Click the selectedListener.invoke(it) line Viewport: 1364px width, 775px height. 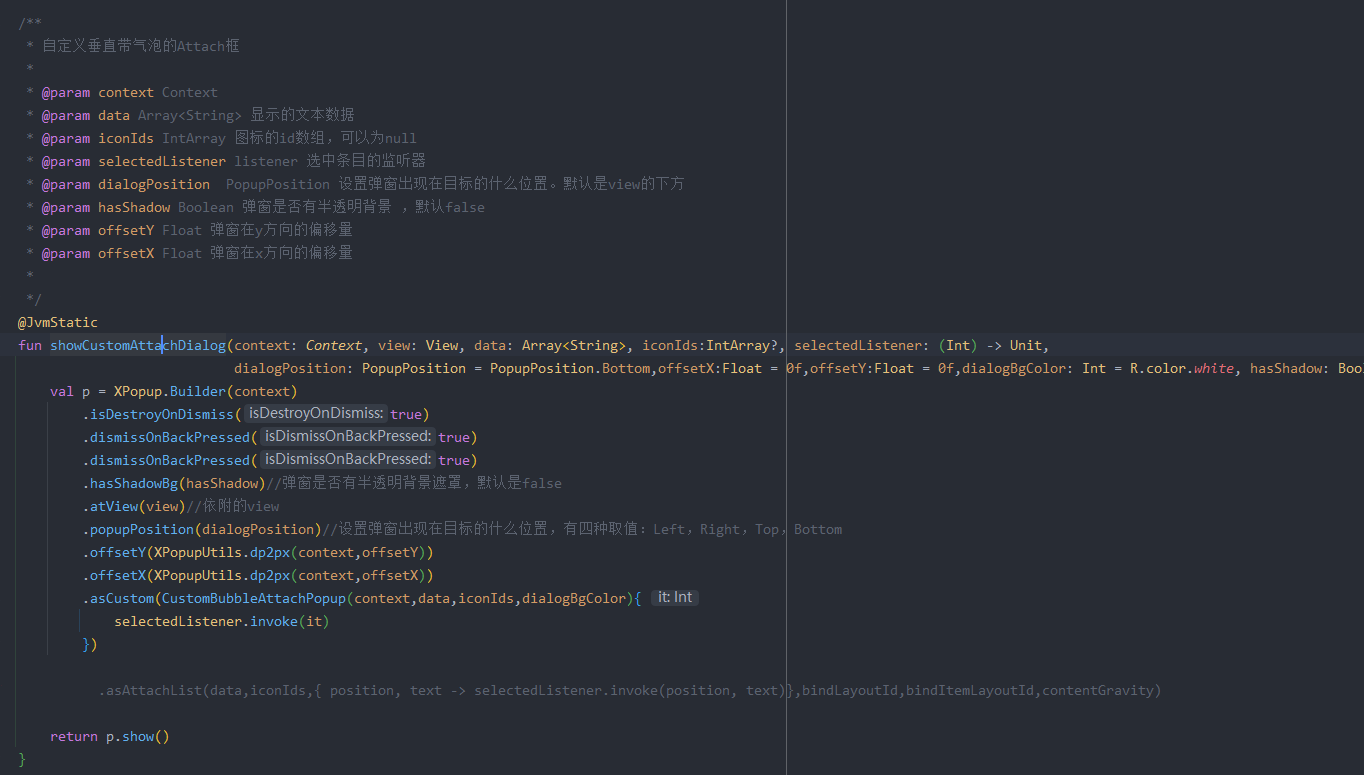pyautogui.click(x=221, y=620)
